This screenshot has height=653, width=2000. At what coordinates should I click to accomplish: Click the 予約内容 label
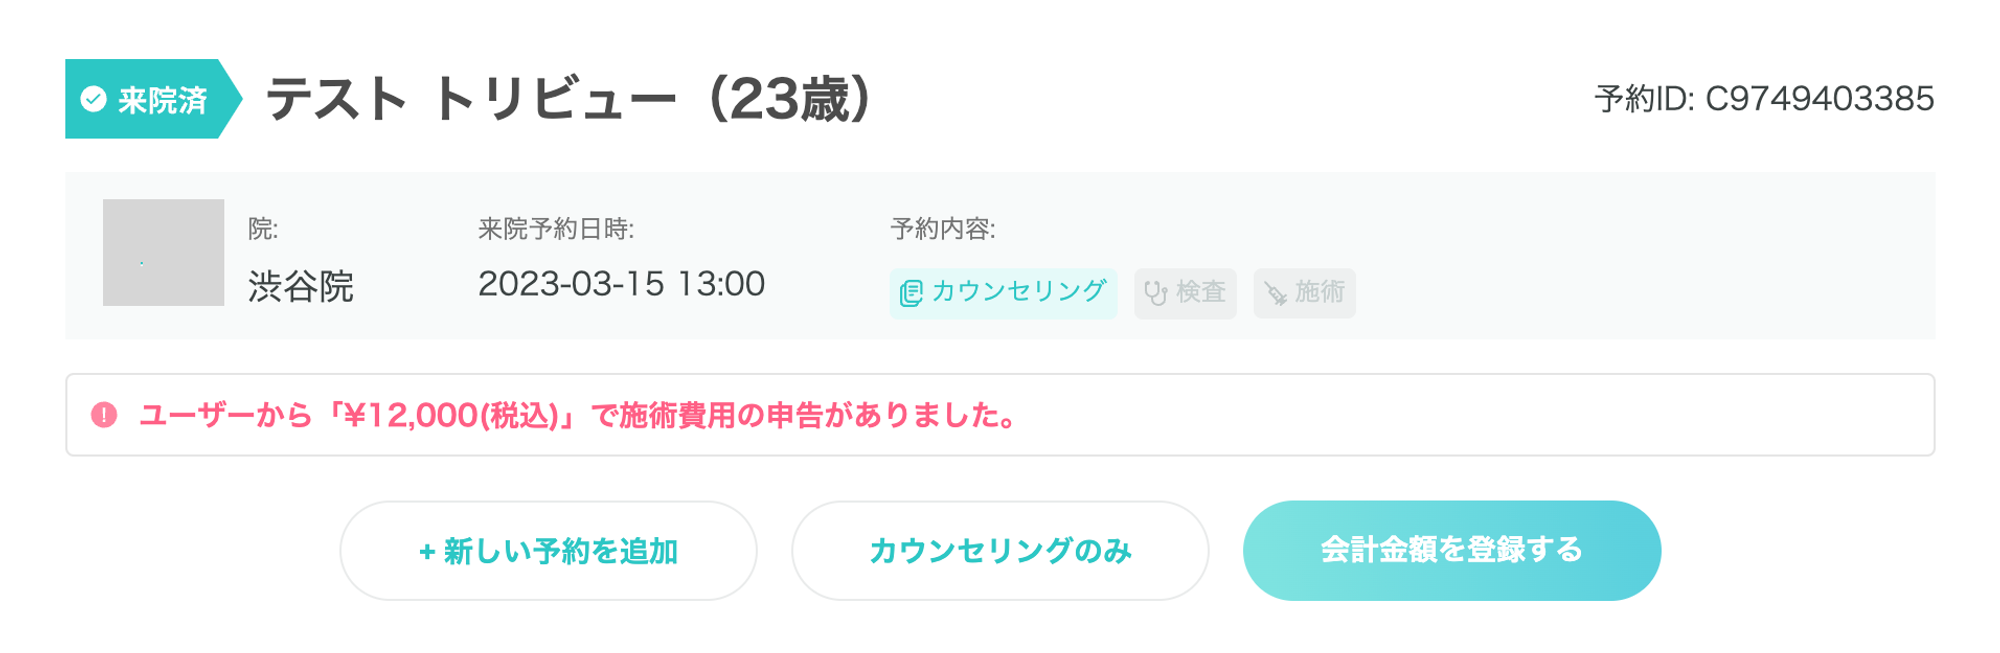(942, 229)
